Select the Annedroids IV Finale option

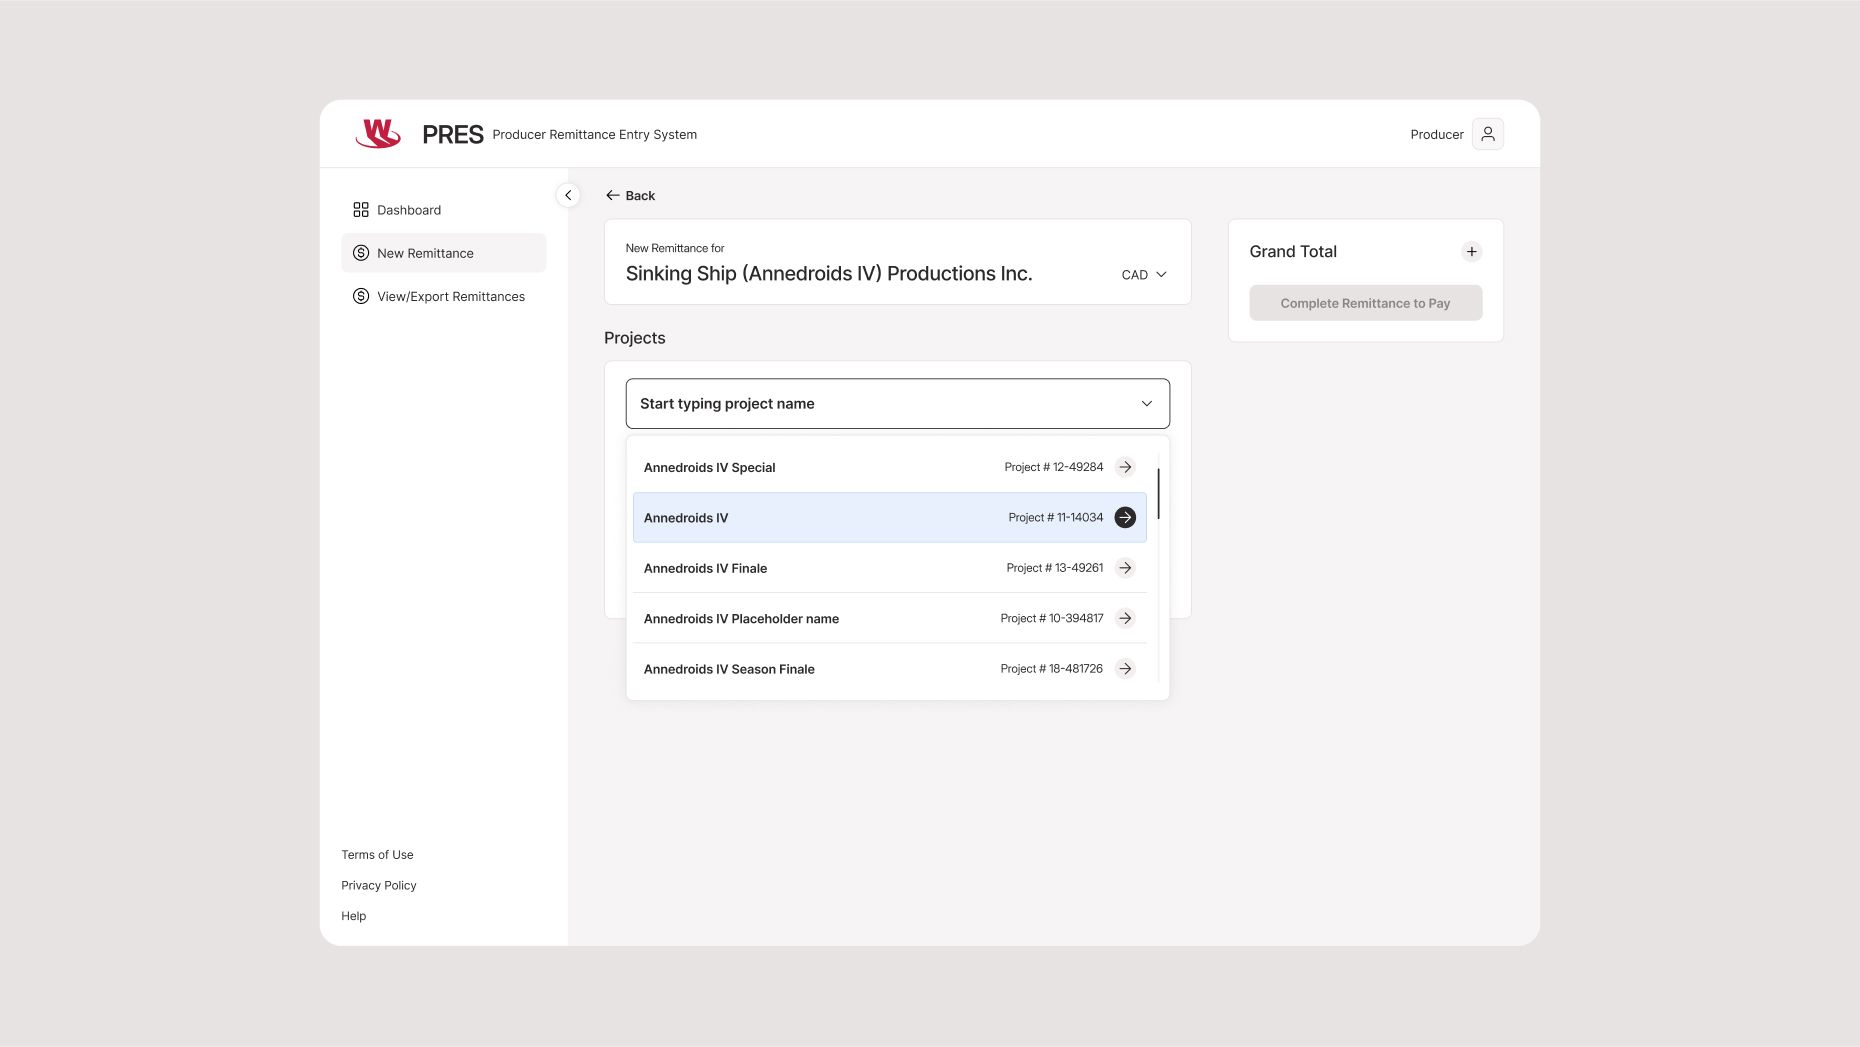[x=890, y=568]
